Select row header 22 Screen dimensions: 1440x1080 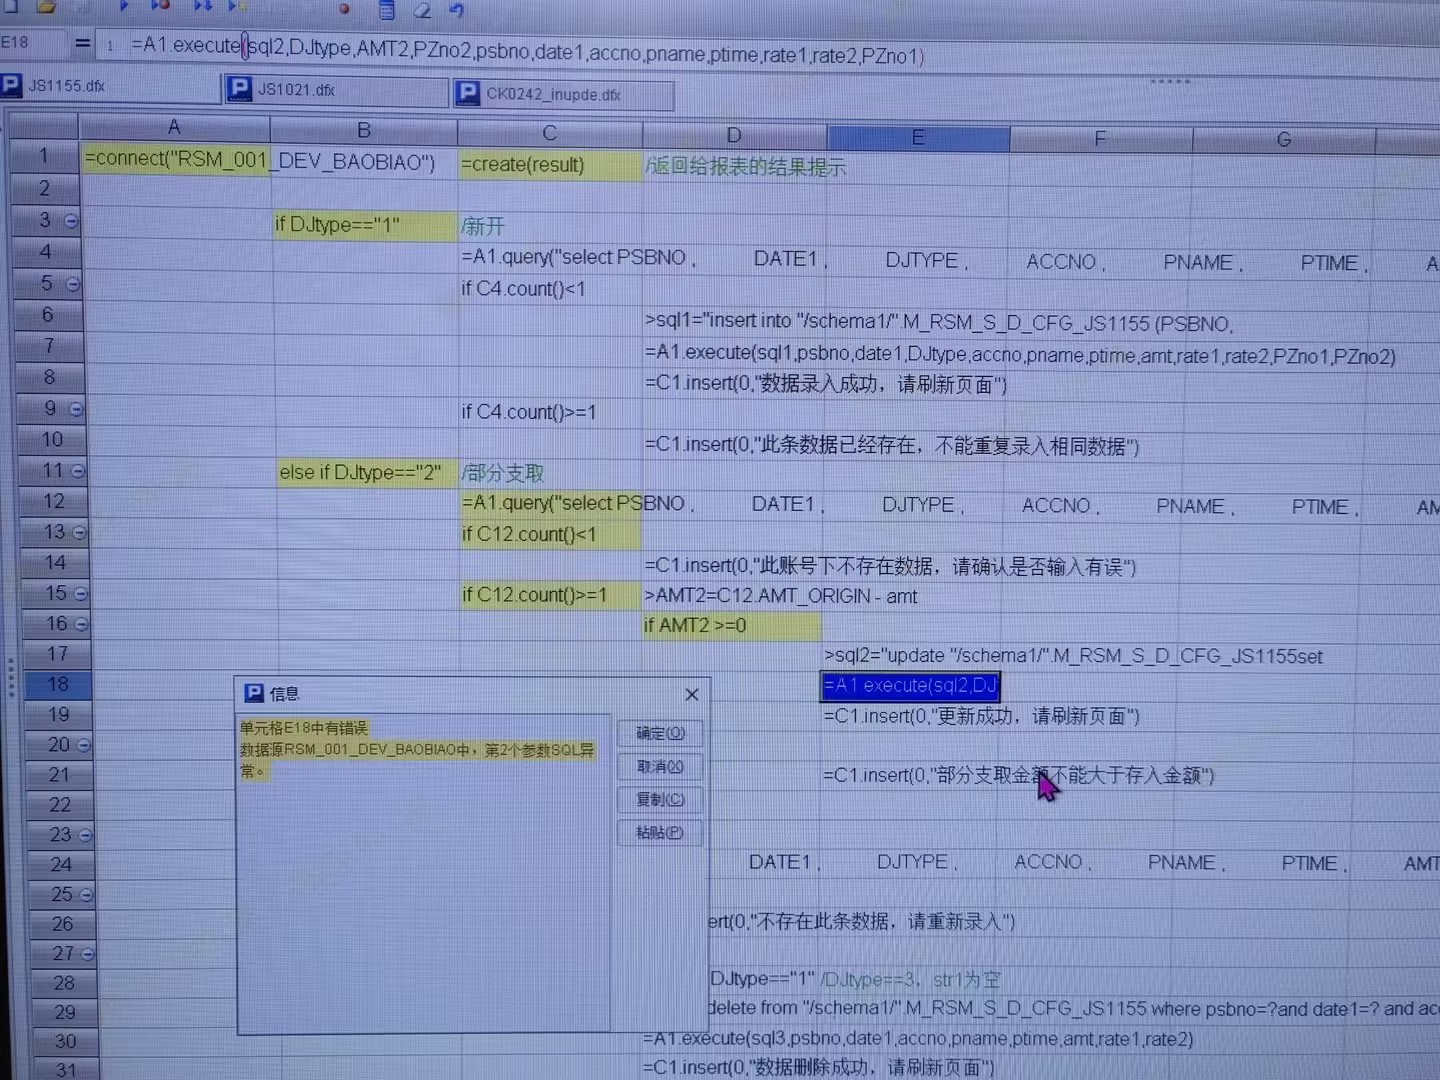click(60, 805)
